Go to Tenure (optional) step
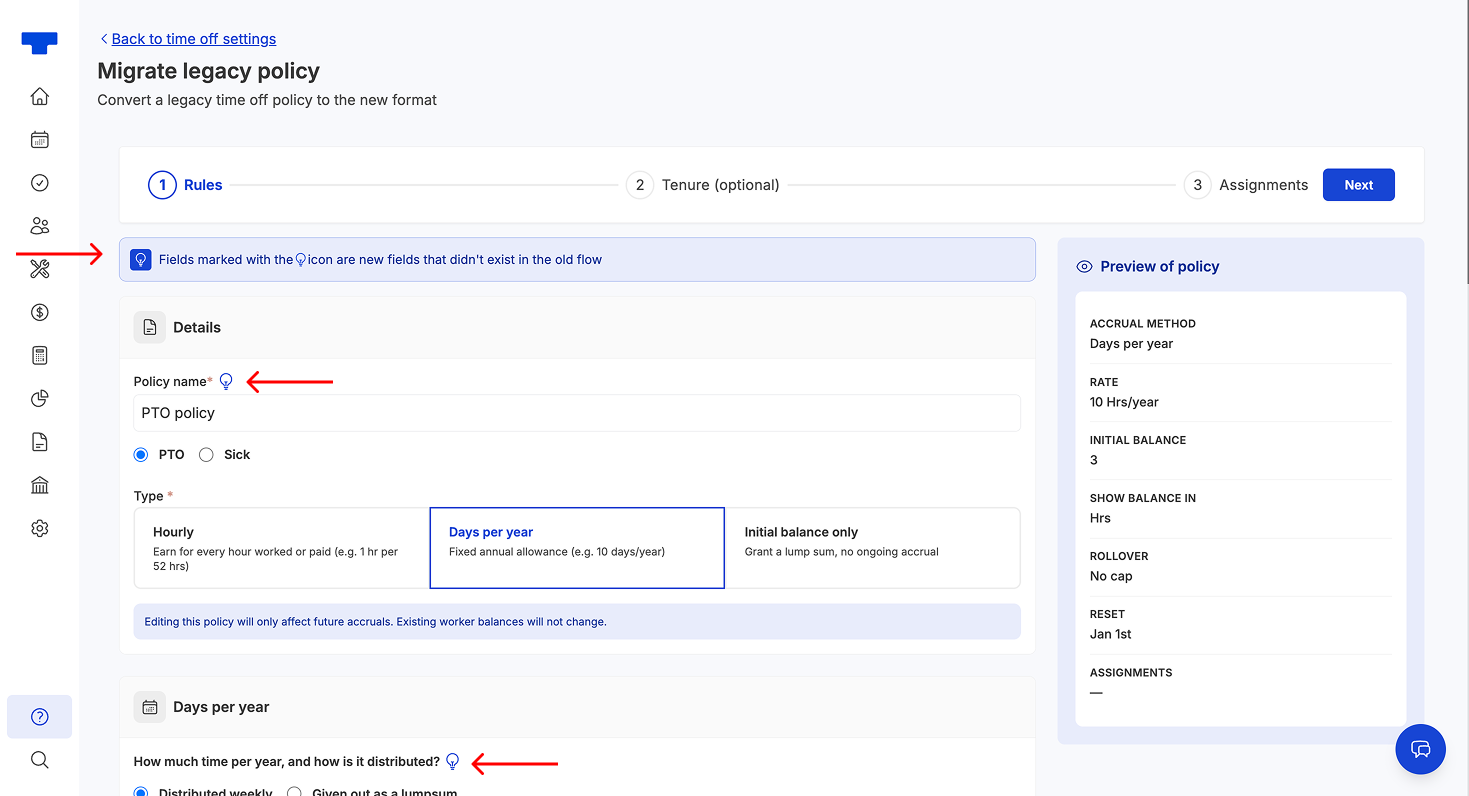The width and height of the screenshot is (1469, 796). 703,185
